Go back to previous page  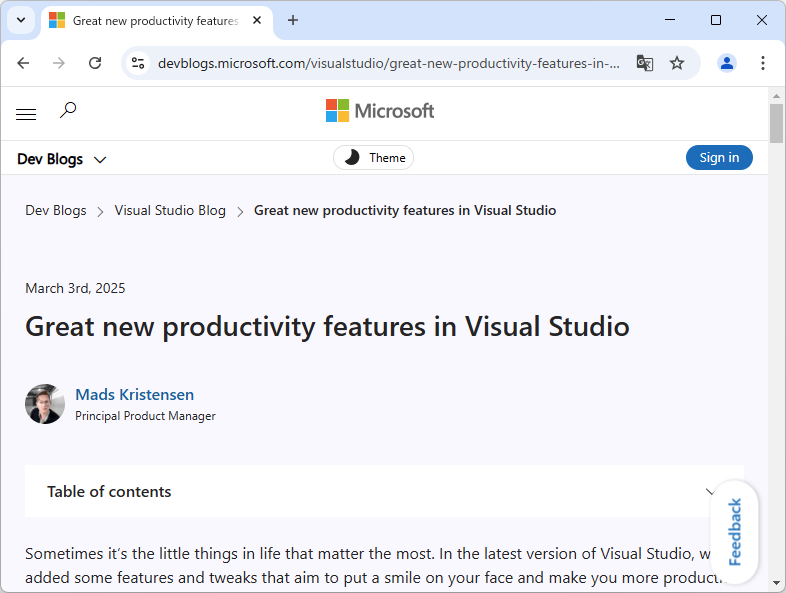click(x=23, y=63)
